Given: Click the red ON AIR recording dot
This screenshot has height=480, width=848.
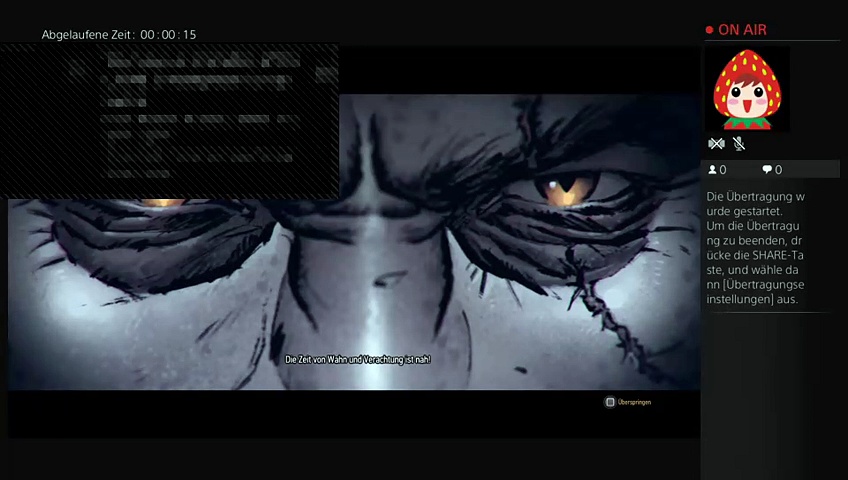Looking at the screenshot, I should pos(709,30).
